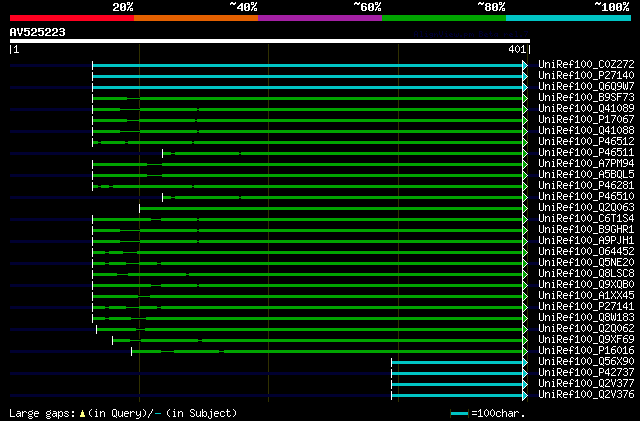Select the label UniRef100_Q9XF69
This screenshot has width=640, height=421.
(x=586, y=340)
